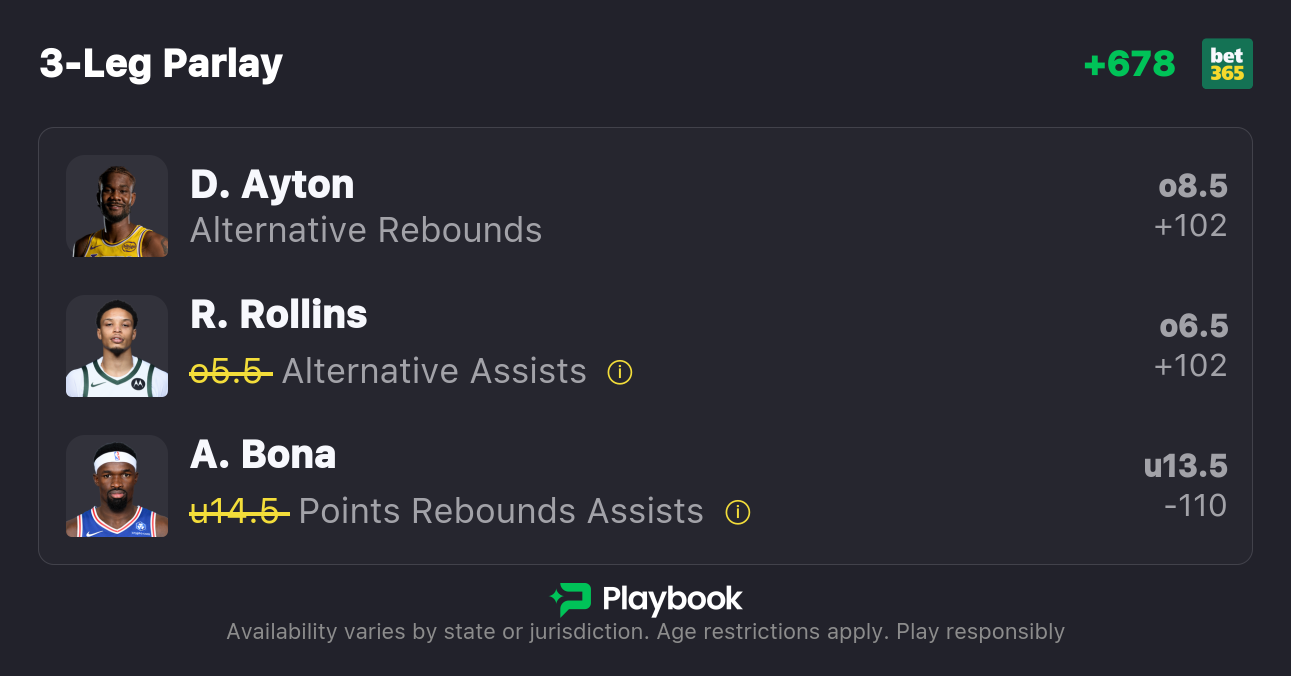
Task: Open A. Bona's player headshot
Action: click(117, 486)
